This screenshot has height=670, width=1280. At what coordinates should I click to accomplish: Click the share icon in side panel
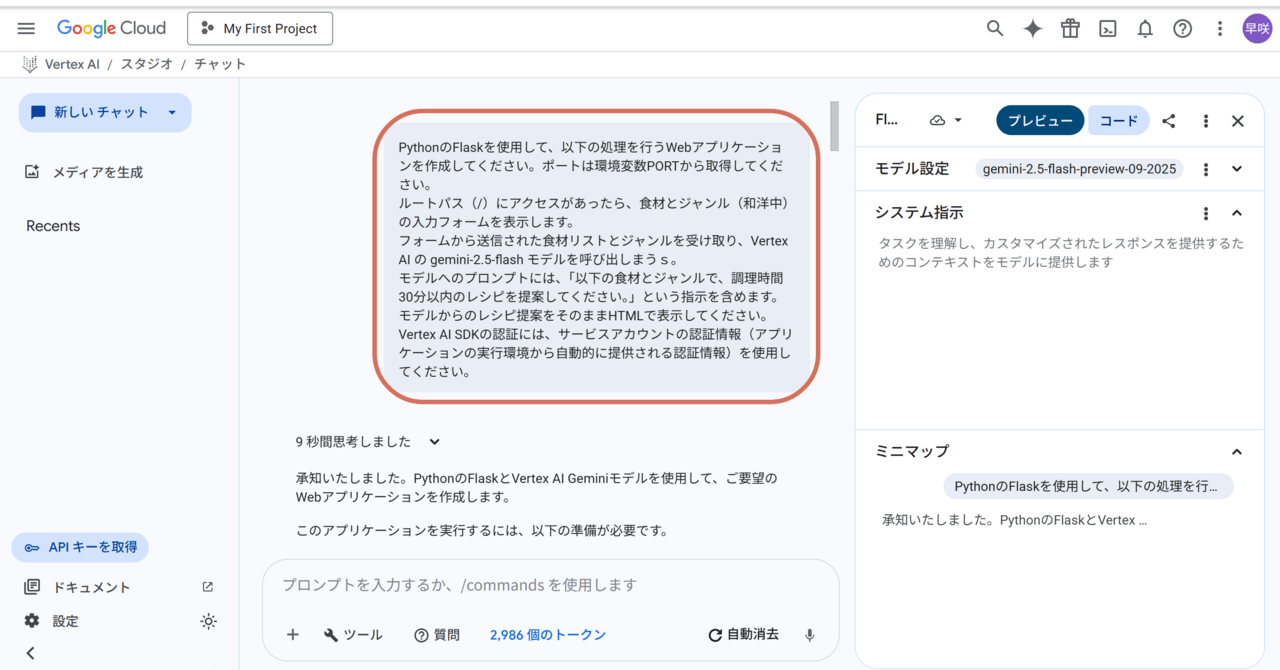[x=1169, y=121]
